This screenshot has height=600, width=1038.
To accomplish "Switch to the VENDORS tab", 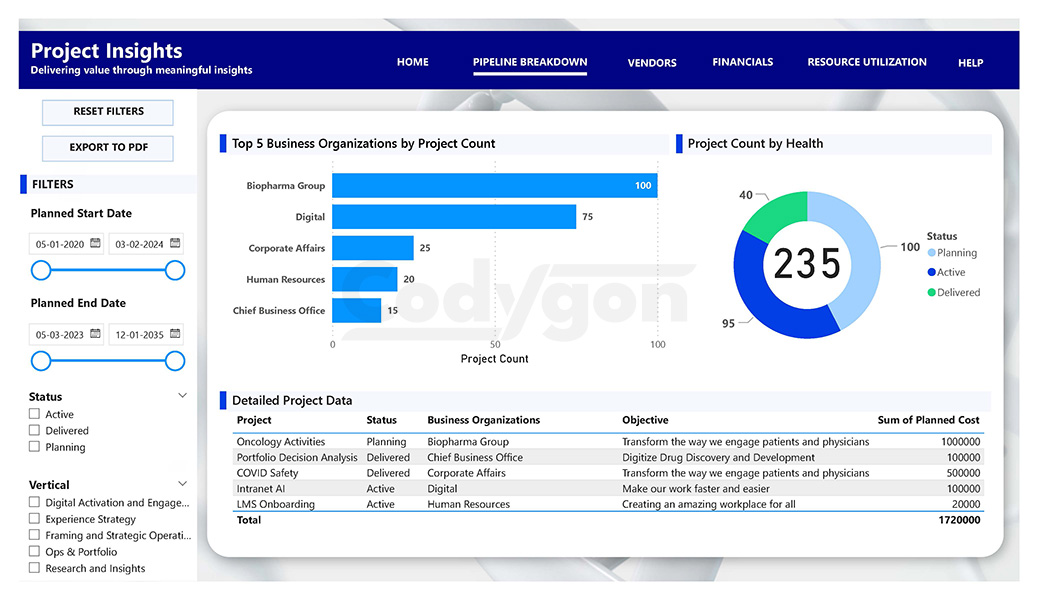I will tap(651, 62).
